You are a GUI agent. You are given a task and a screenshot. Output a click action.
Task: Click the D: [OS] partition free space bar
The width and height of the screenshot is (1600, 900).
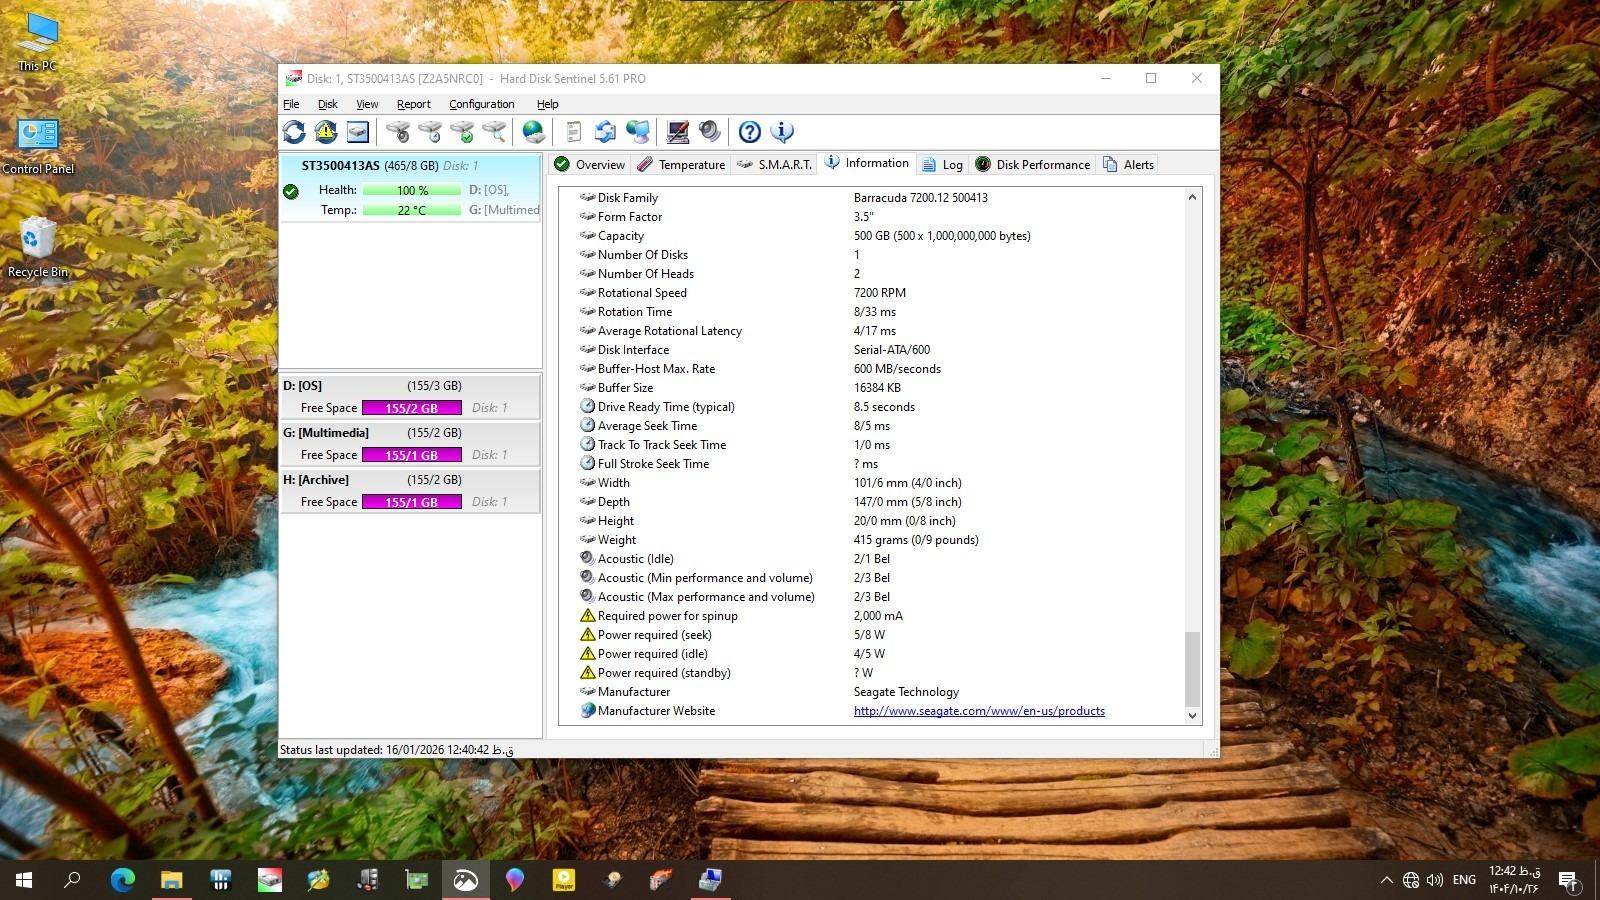pyautogui.click(x=411, y=408)
